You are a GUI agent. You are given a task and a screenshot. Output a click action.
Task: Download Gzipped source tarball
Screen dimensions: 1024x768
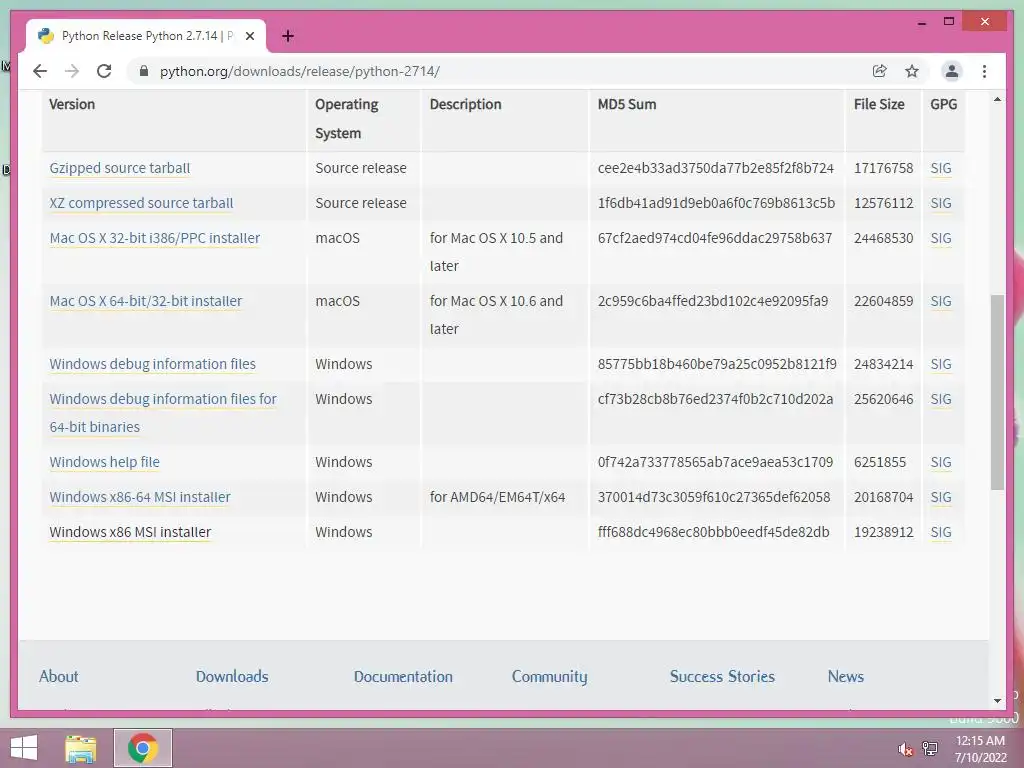[120, 168]
